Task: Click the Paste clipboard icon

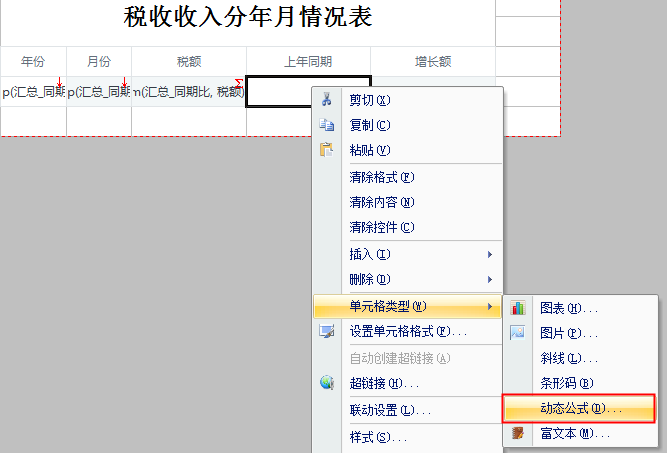Action: pyautogui.click(x=326, y=150)
